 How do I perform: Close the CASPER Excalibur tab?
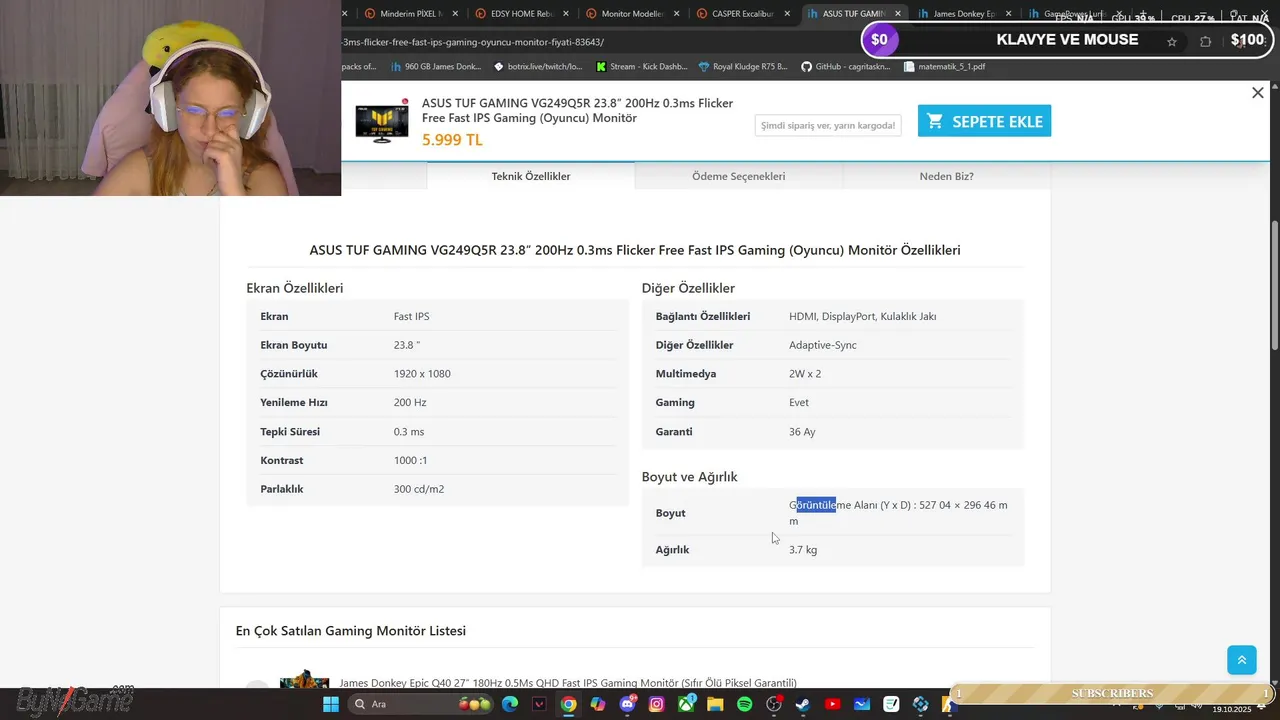pyautogui.click(x=788, y=14)
